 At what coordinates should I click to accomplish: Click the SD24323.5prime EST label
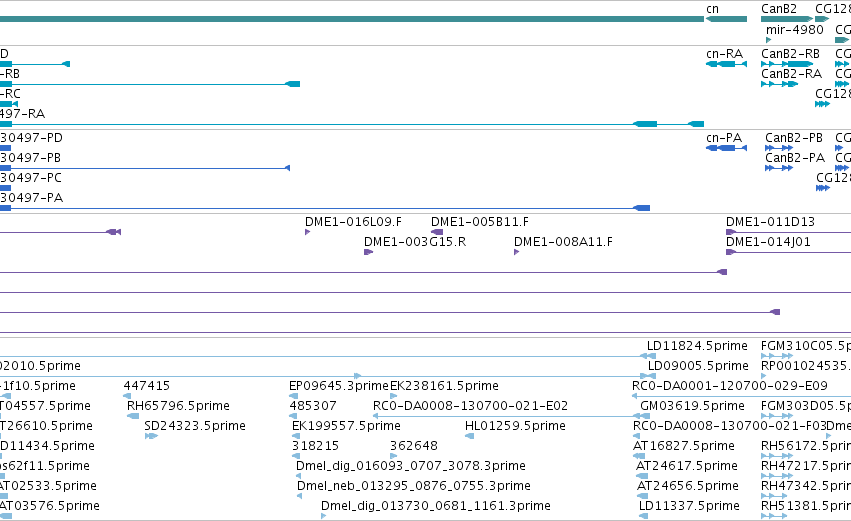(x=195, y=427)
